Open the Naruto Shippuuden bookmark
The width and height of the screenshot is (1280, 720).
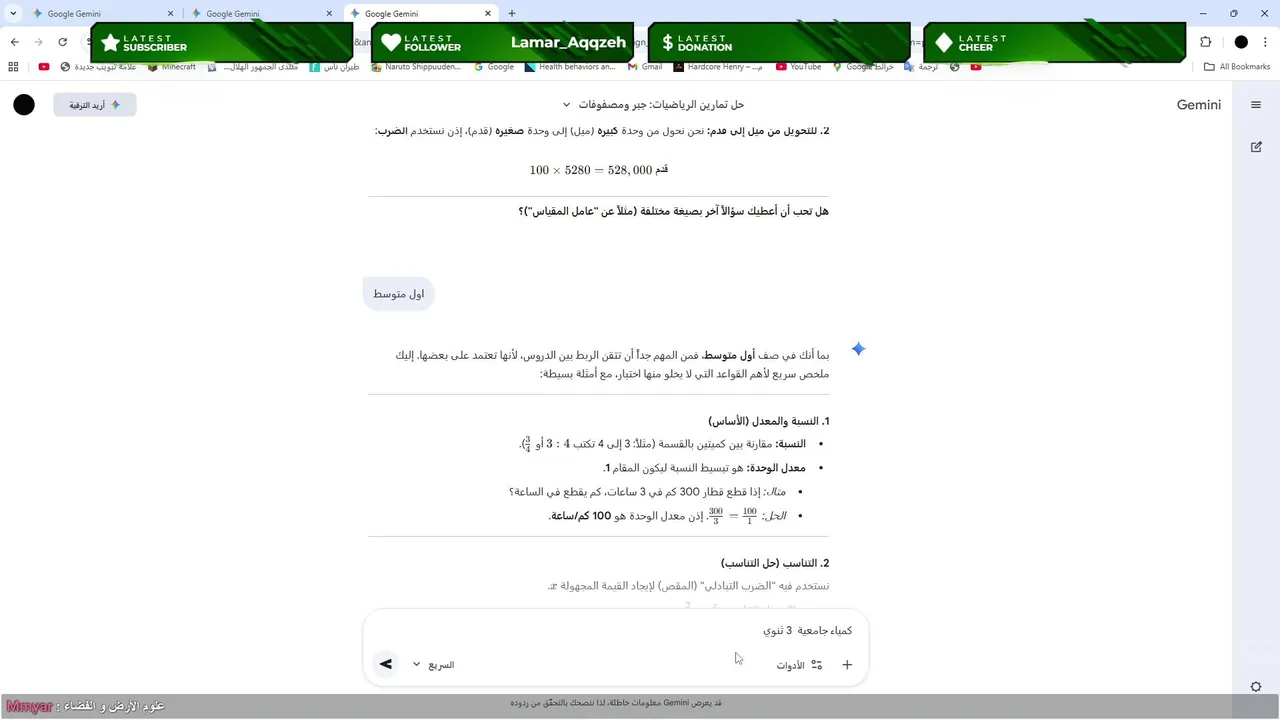coord(416,67)
